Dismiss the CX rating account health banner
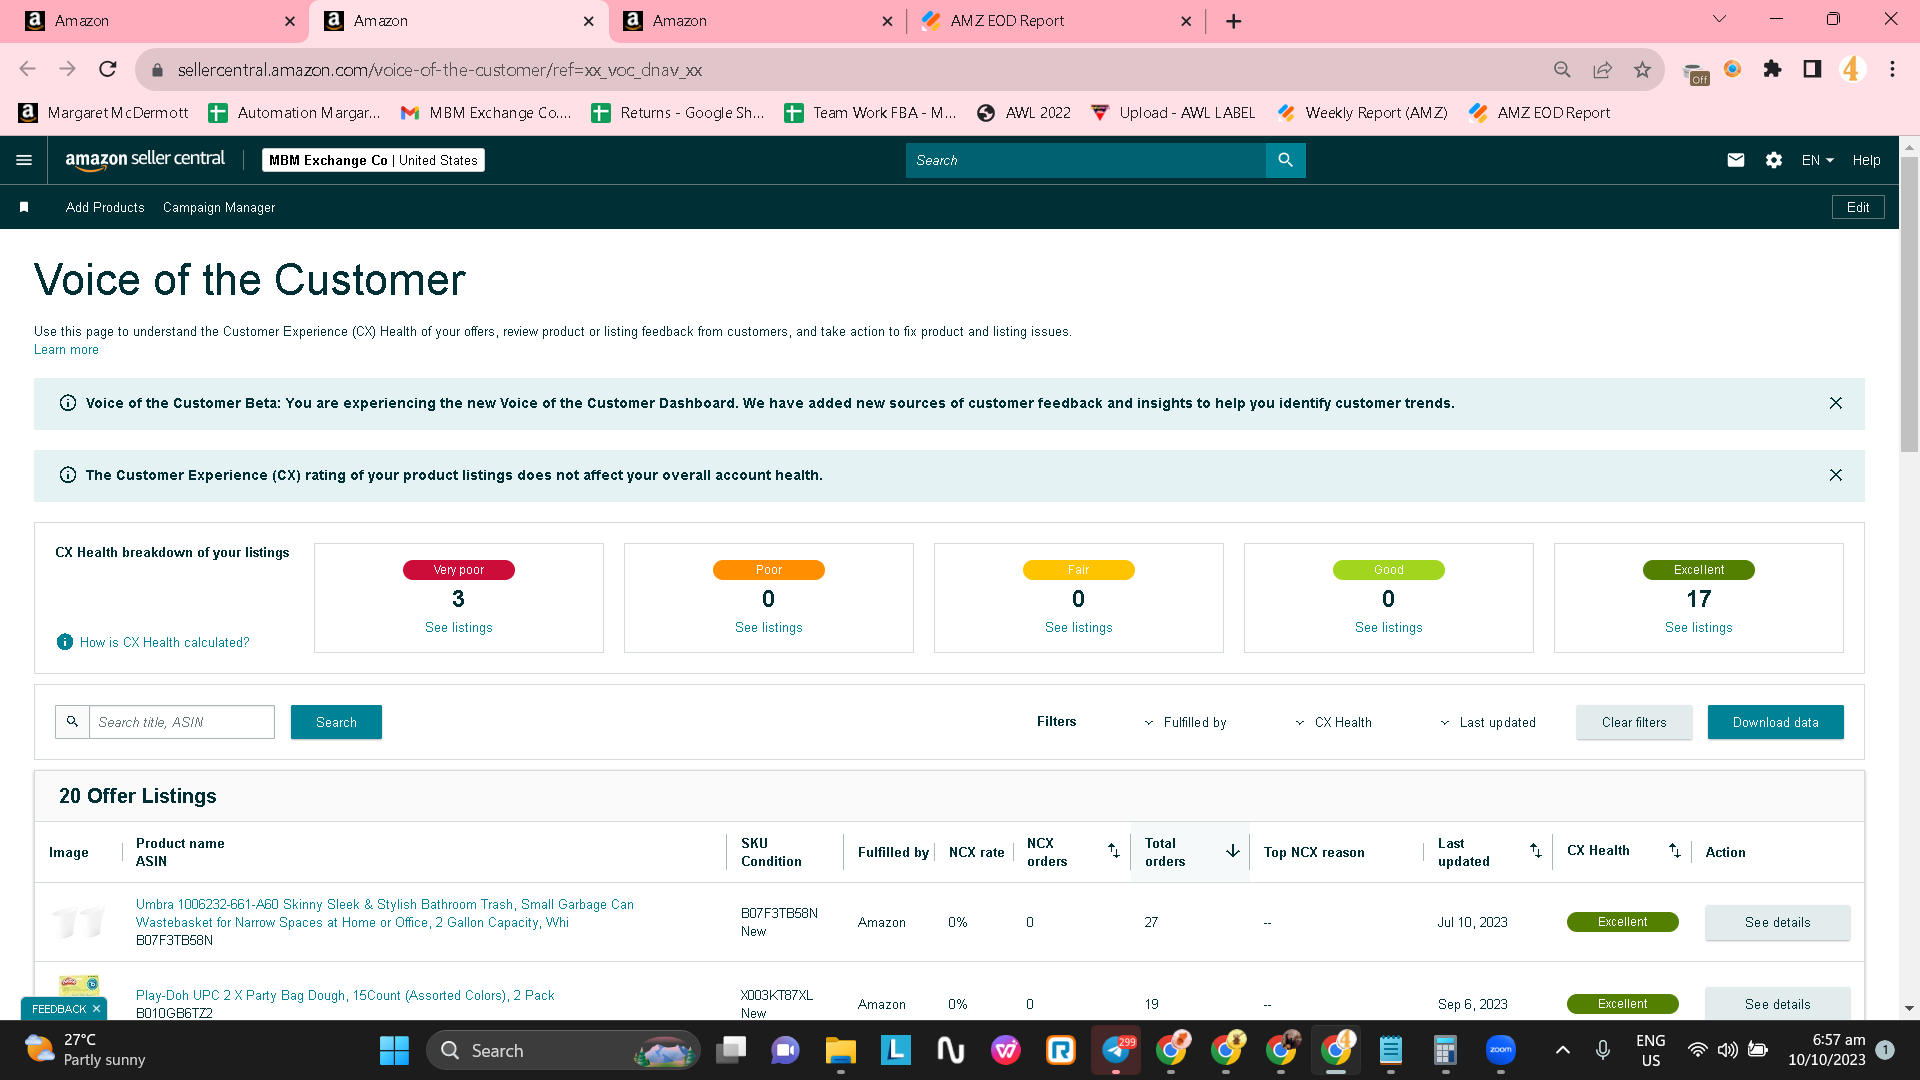 pos(1836,475)
